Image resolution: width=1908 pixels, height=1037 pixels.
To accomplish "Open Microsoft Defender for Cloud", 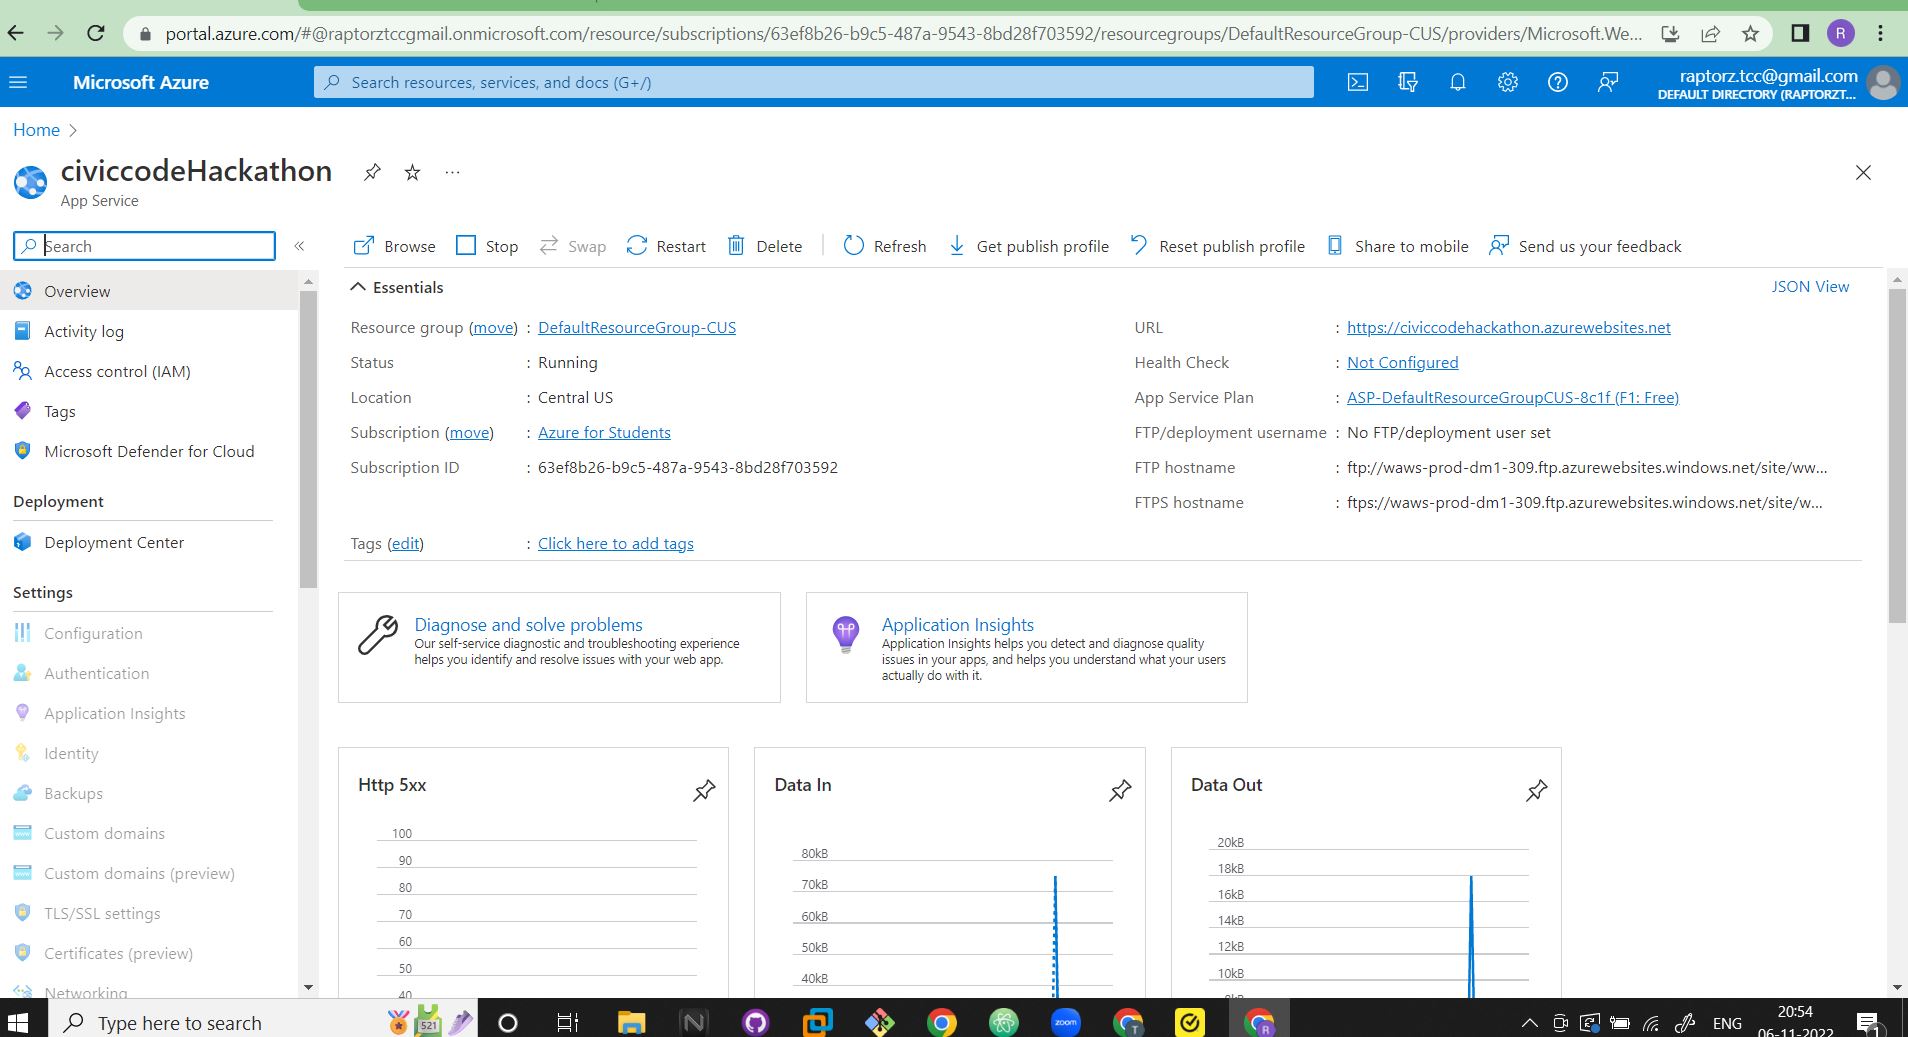I will (149, 451).
